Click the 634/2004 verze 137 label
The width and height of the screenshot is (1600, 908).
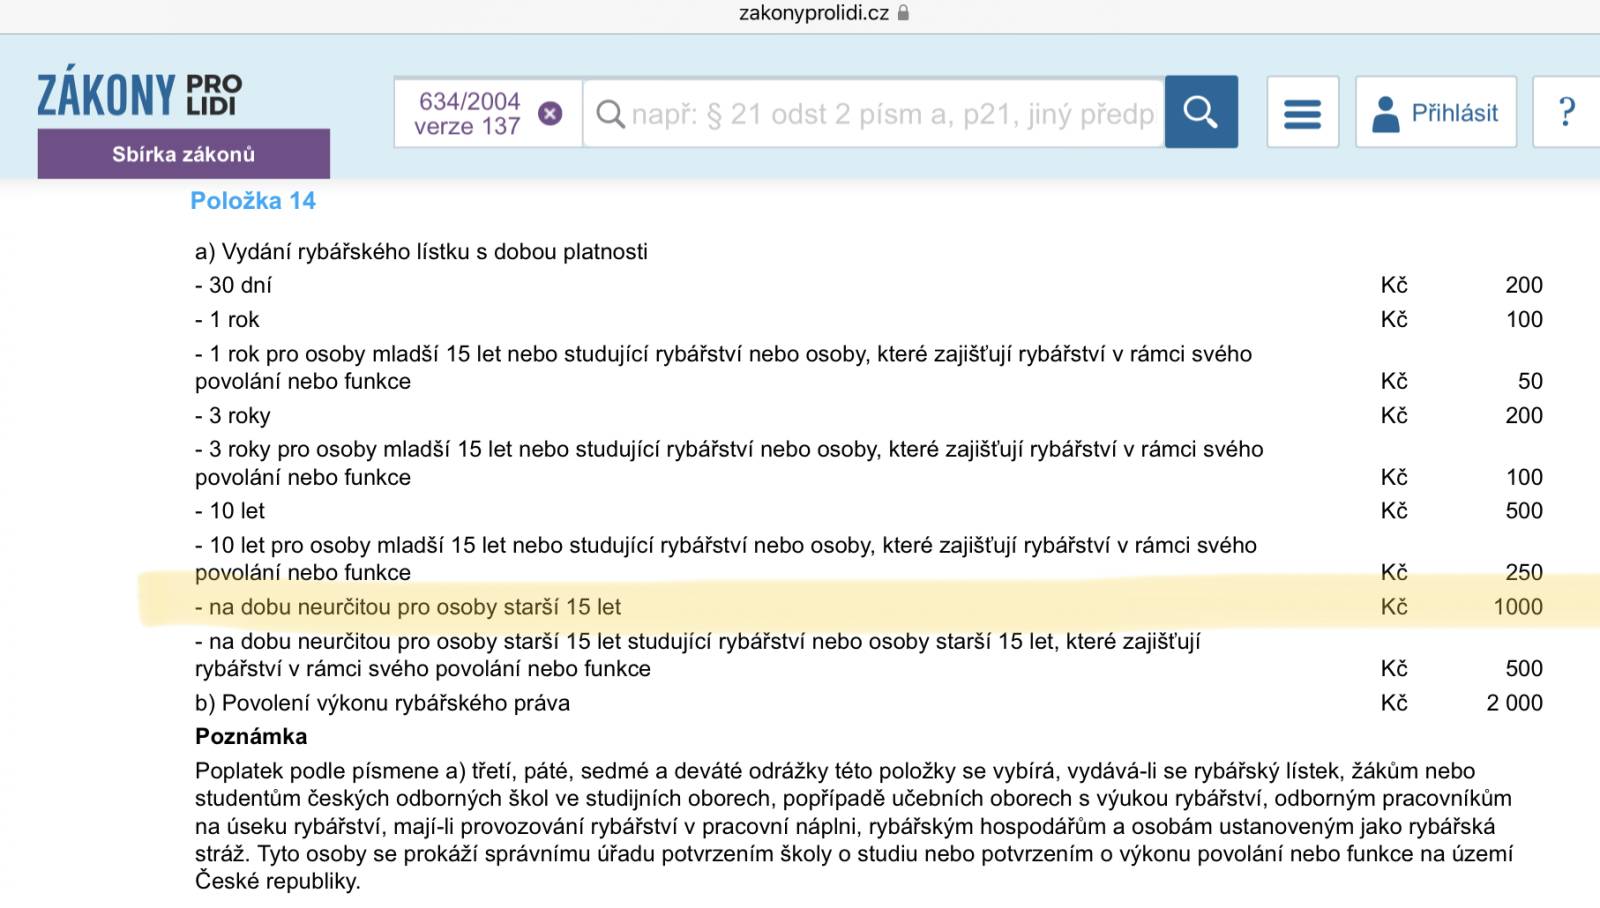pos(468,114)
